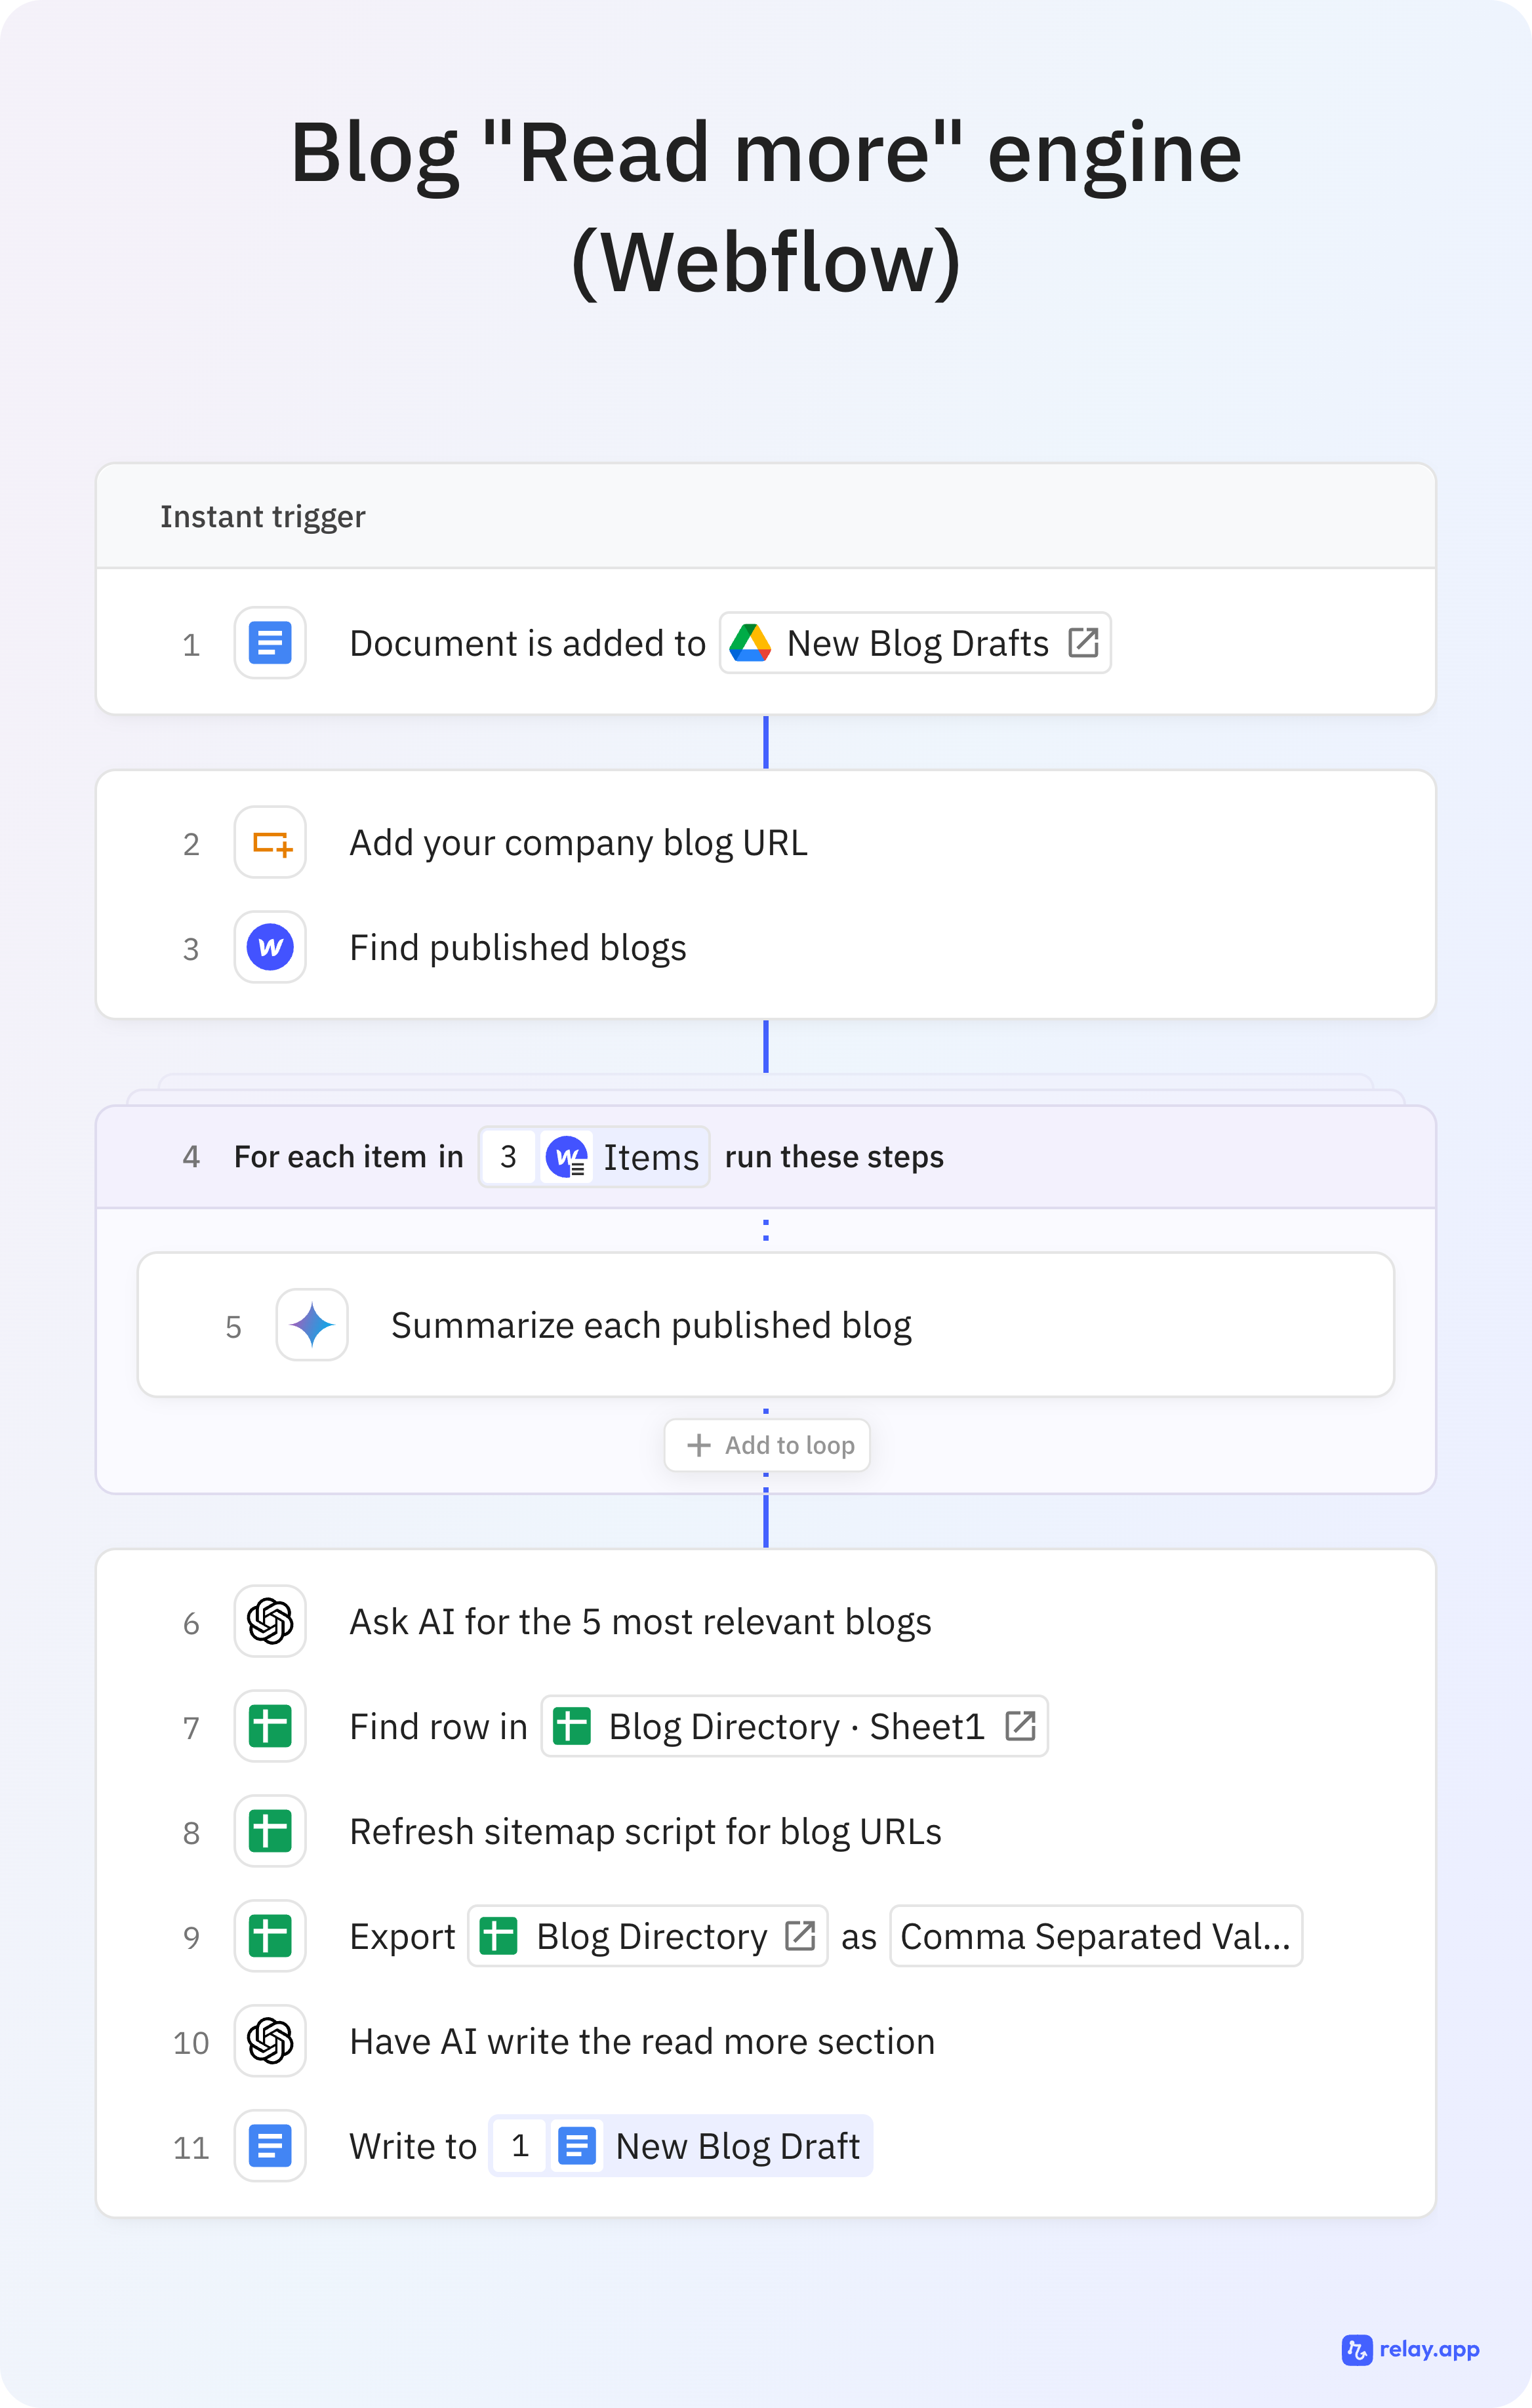Click the OpenAI icon for the read more section step

pos(269,2041)
